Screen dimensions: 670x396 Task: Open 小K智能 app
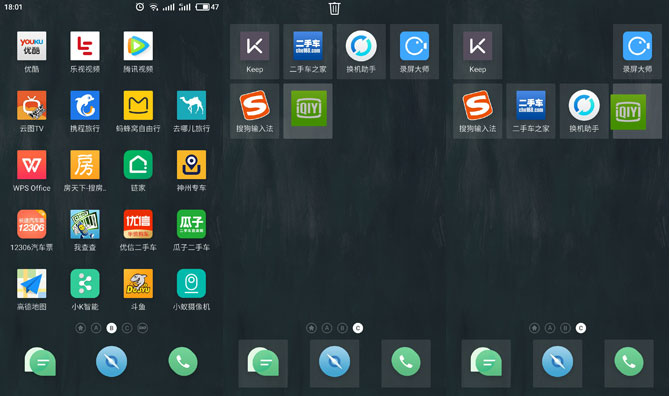pos(85,283)
